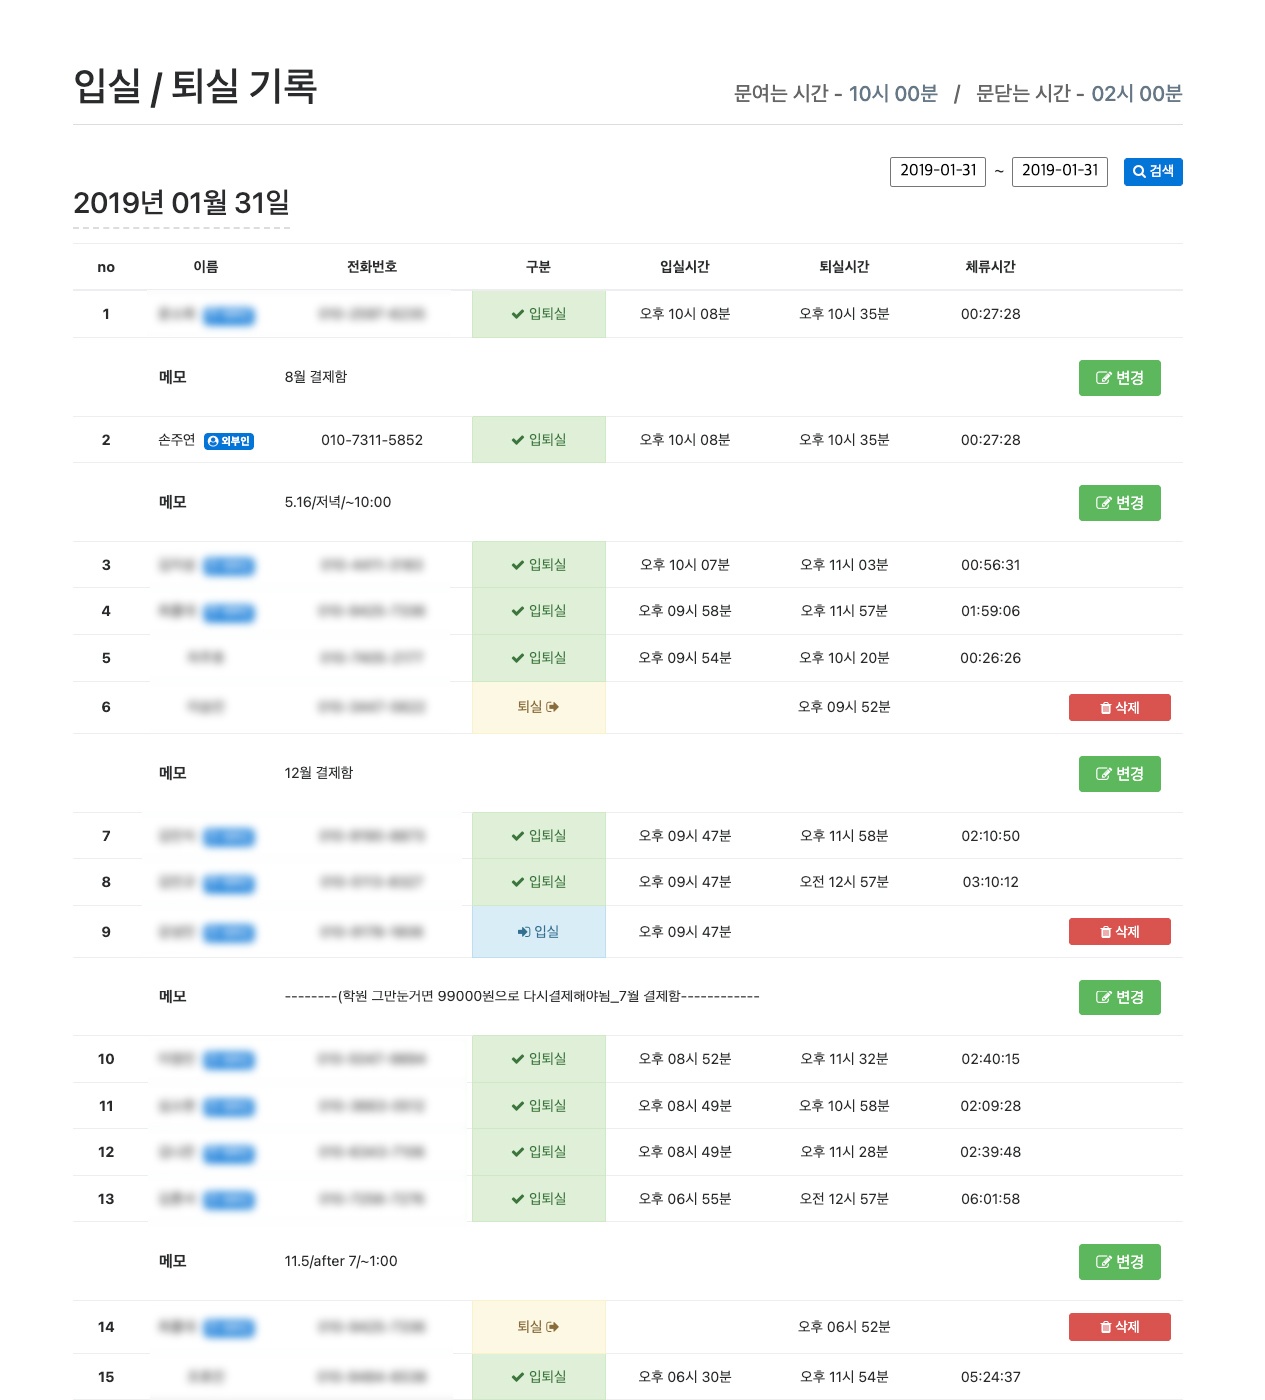Click the 외부인 badge next to 손주연
This screenshot has width=1265, height=1400.
coord(229,441)
